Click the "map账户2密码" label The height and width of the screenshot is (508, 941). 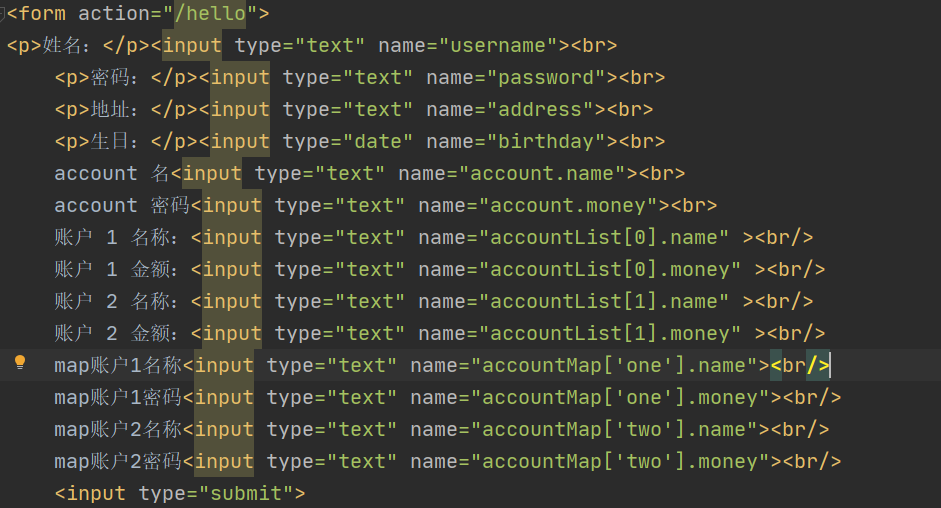pyautogui.click(x=118, y=461)
